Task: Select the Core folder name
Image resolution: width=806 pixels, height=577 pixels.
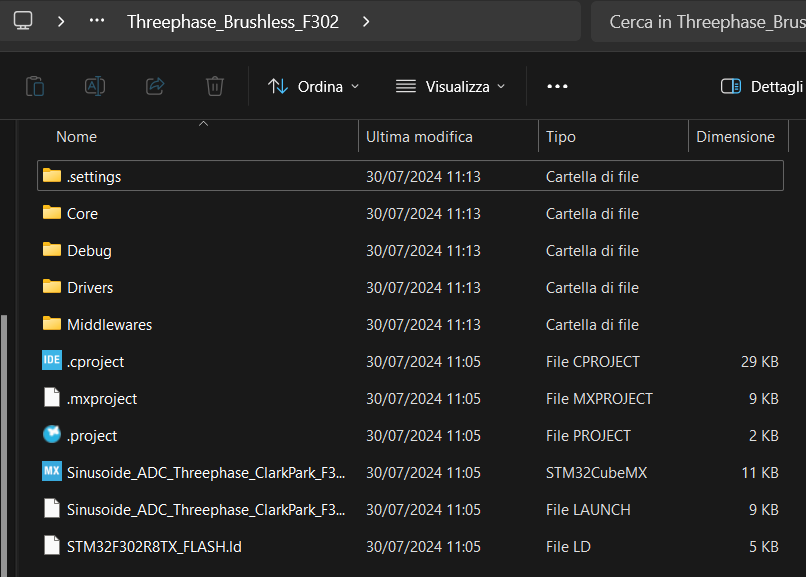Action: [x=82, y=214]
